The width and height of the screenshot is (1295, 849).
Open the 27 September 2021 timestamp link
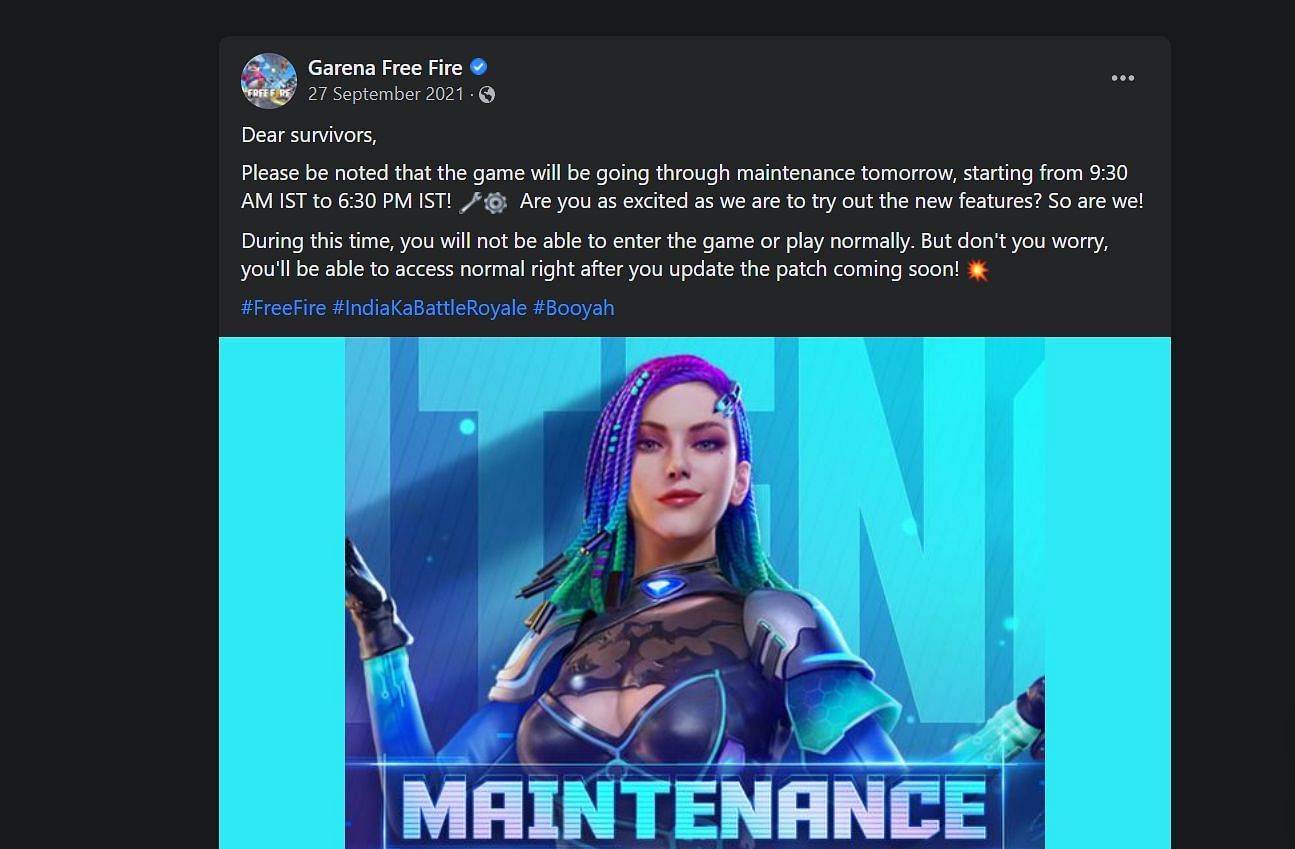coord(386,94)
